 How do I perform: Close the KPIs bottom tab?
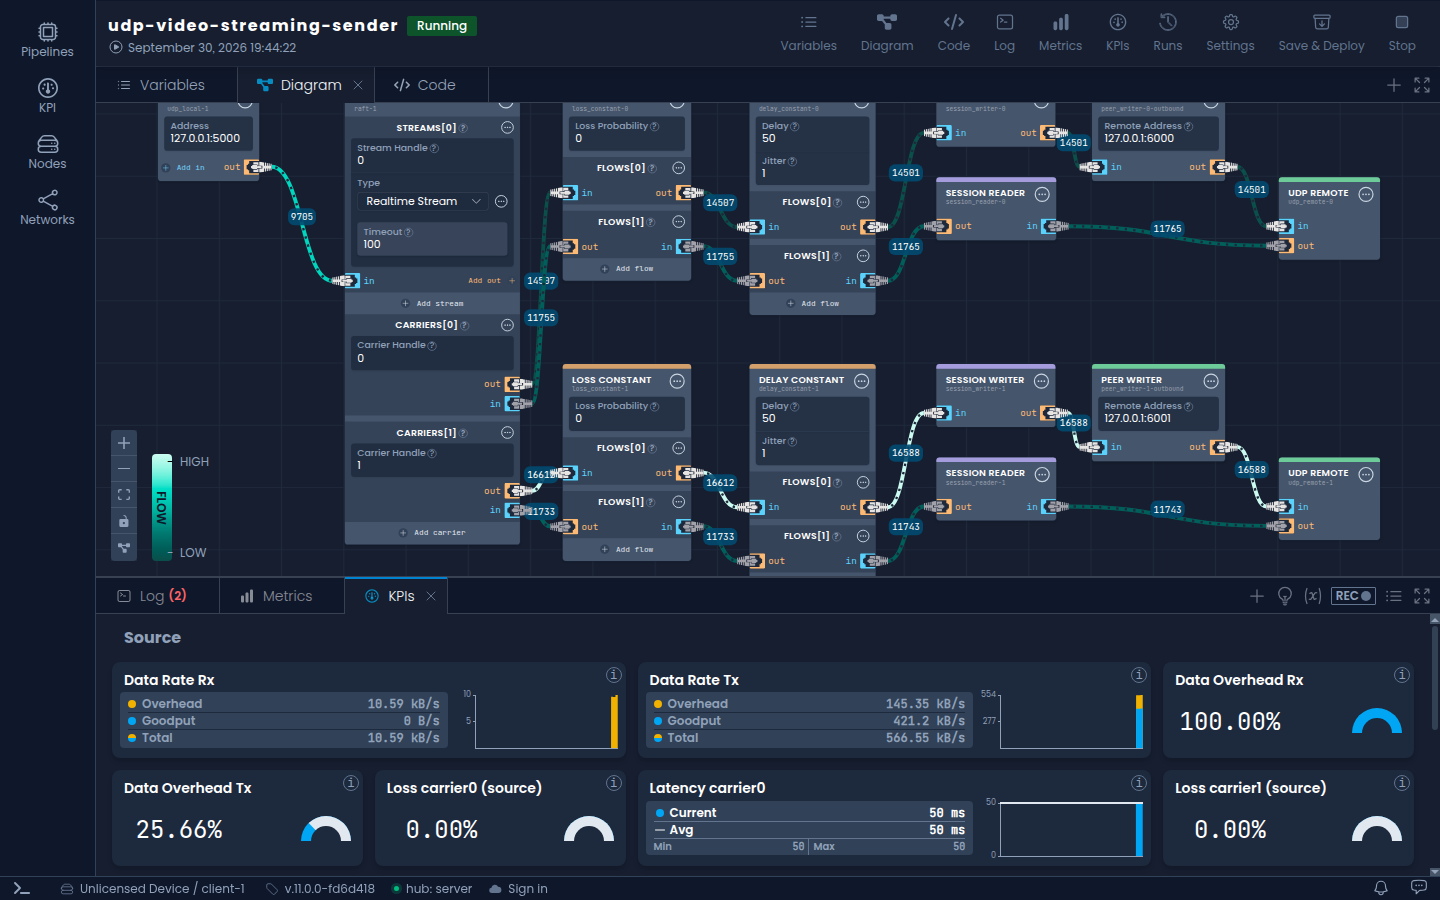[x=431, y=596]
